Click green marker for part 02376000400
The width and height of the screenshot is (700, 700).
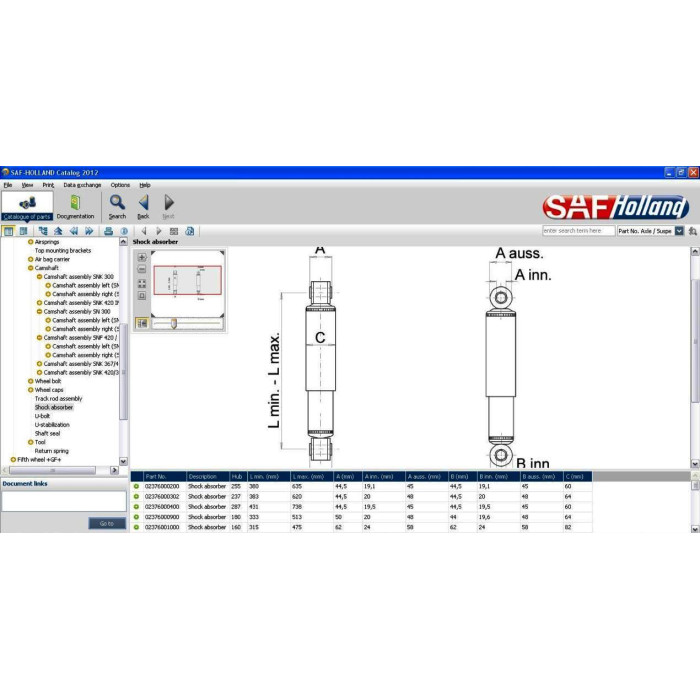(x=136, y=507)
